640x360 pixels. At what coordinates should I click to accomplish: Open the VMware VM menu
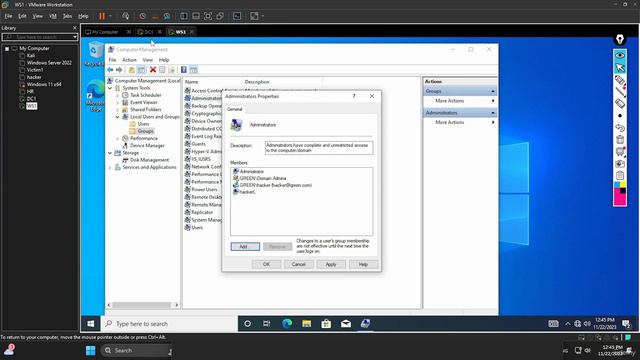(x=53, y=16)
